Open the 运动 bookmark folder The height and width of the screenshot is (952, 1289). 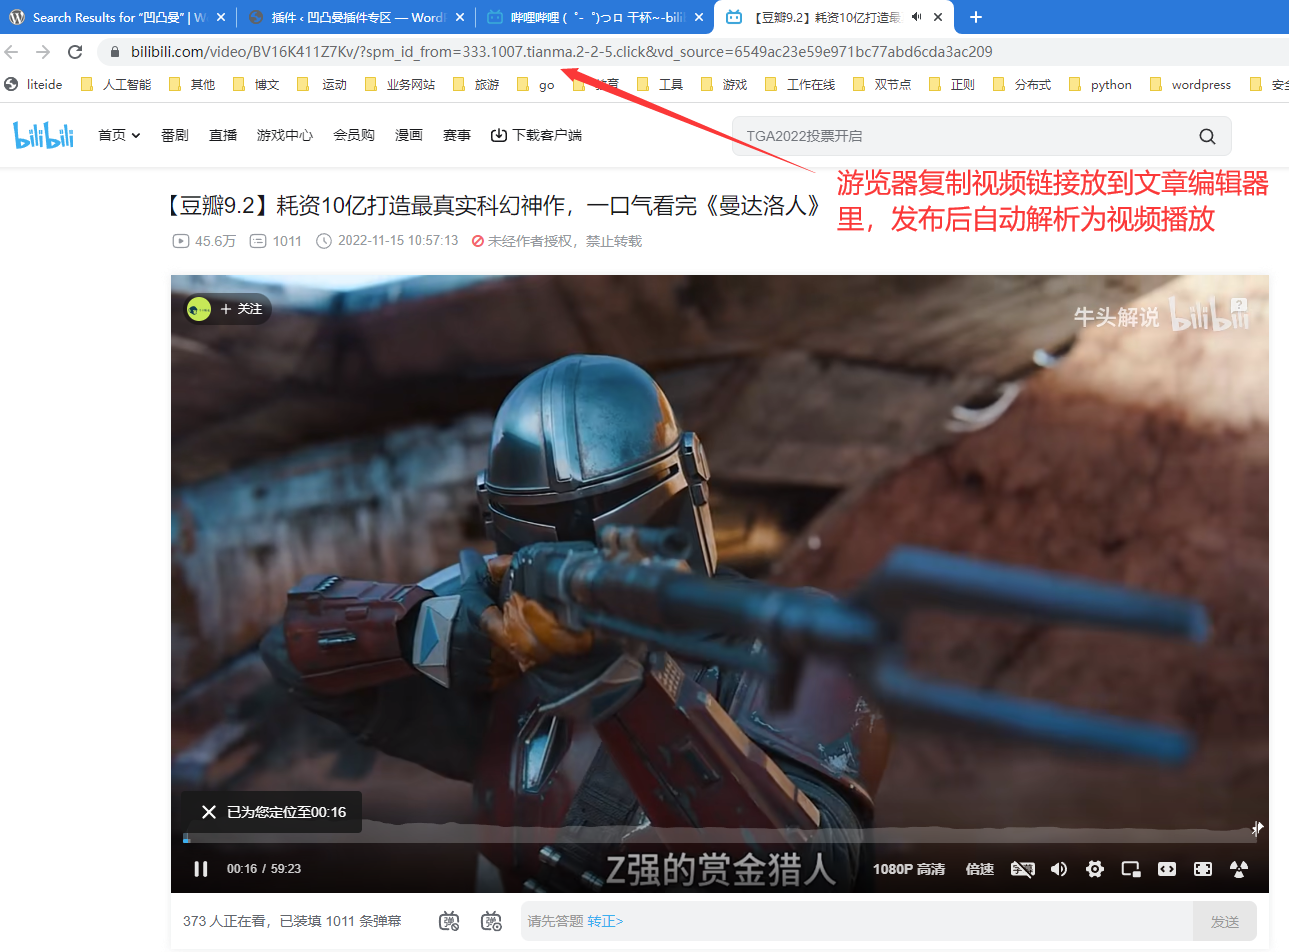(322, 85)
